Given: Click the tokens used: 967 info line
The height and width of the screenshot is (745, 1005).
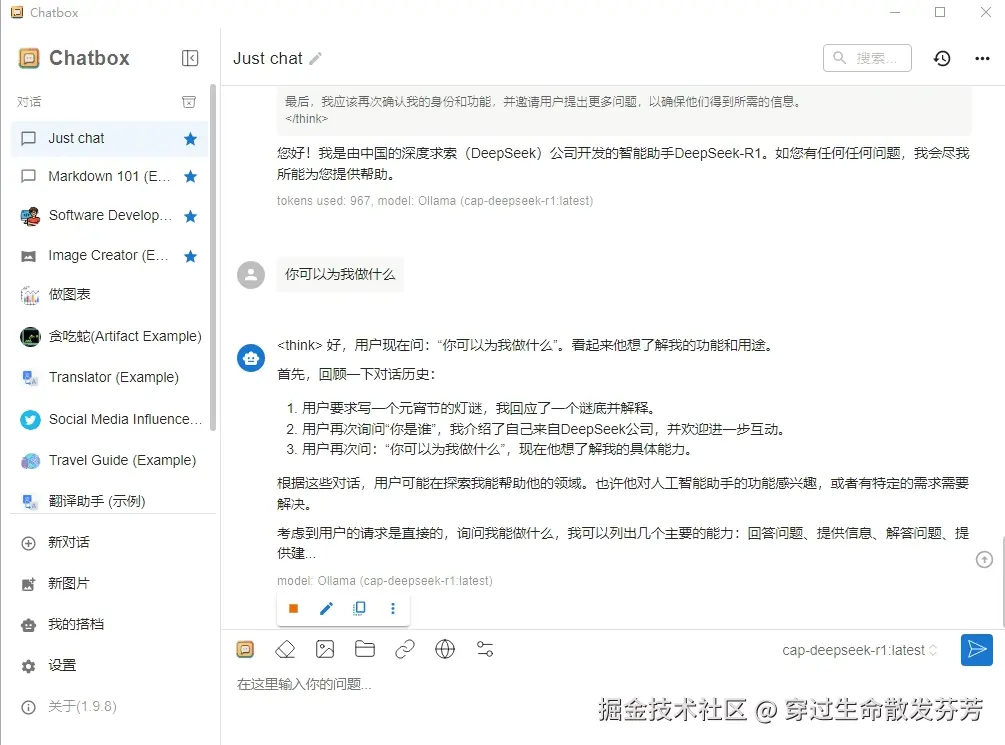Looking at the screenshot, I should click(x=435, y=201).
